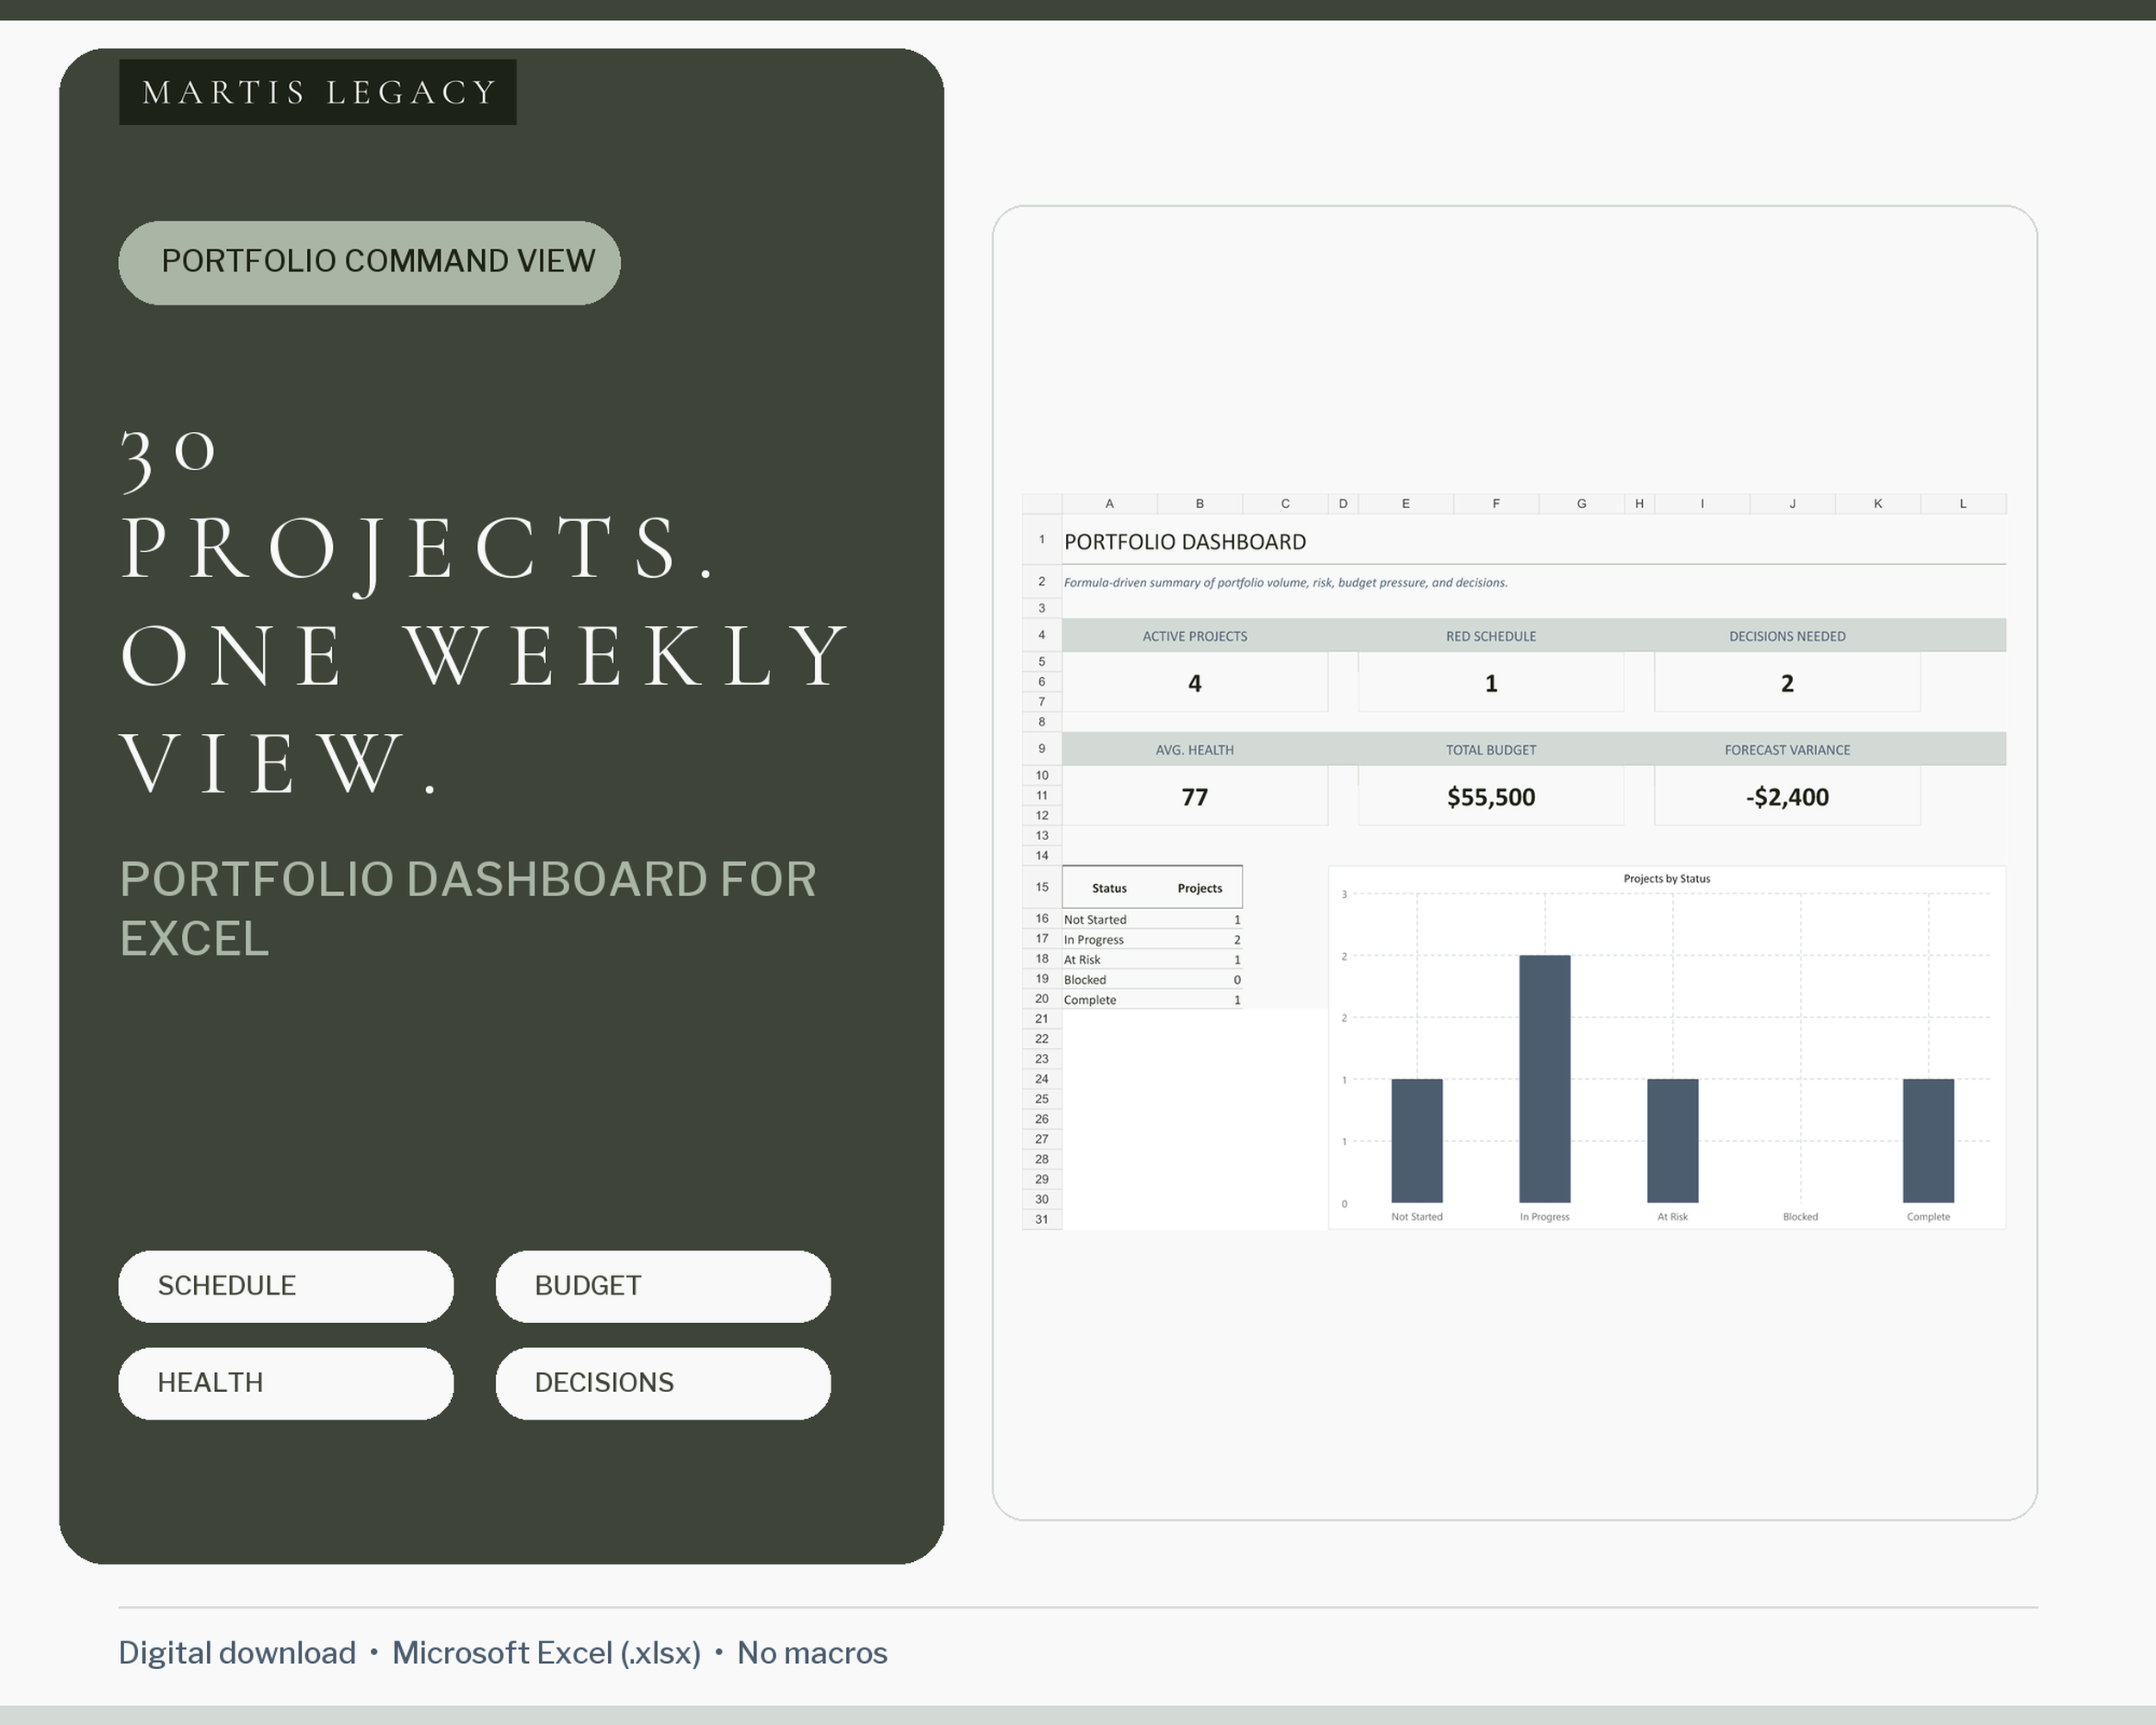Click the 'At Risk' table row
The height and width of the screenshot is (1725, 2156).
click(1152, 959)
